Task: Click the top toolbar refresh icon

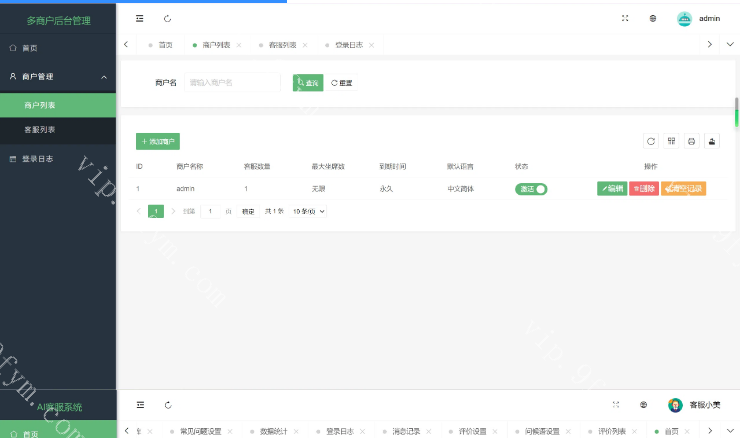Action: pos(167,18)
